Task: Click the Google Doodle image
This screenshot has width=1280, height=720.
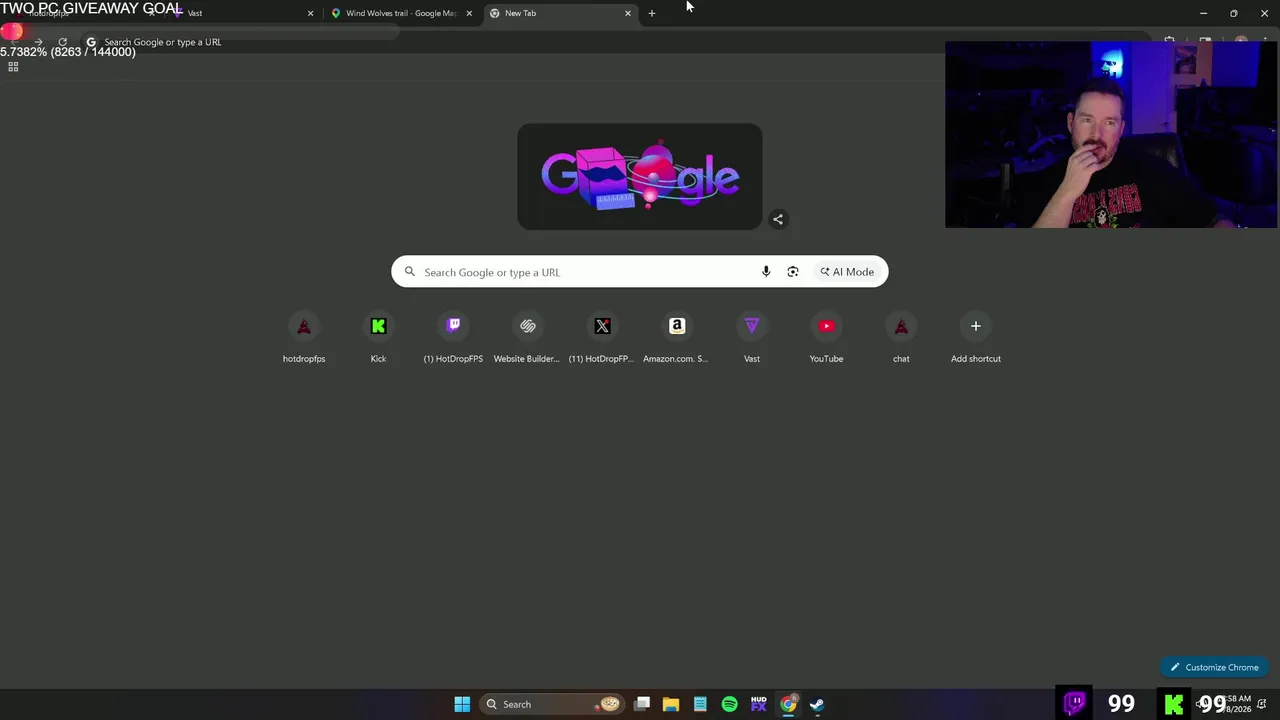Action: pyautogui.click(x=640, y=177)
